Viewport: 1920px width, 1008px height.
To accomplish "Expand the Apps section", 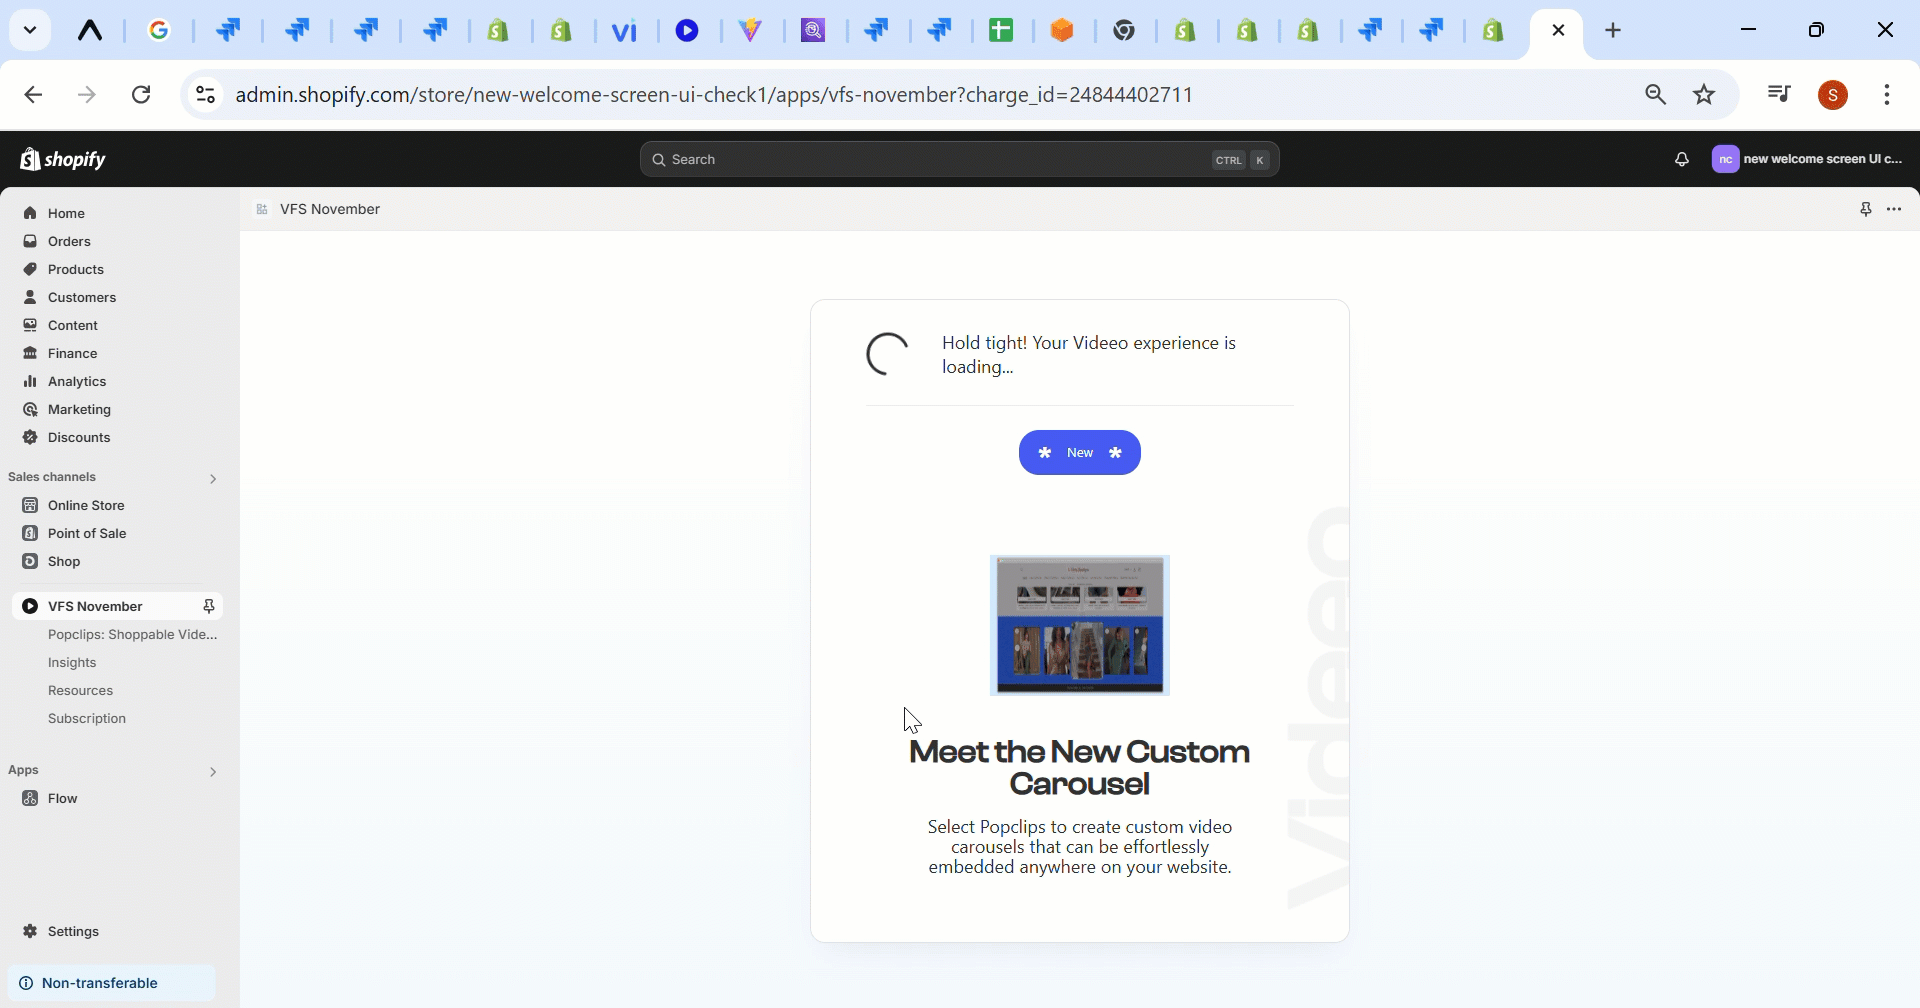I will 212,772.
